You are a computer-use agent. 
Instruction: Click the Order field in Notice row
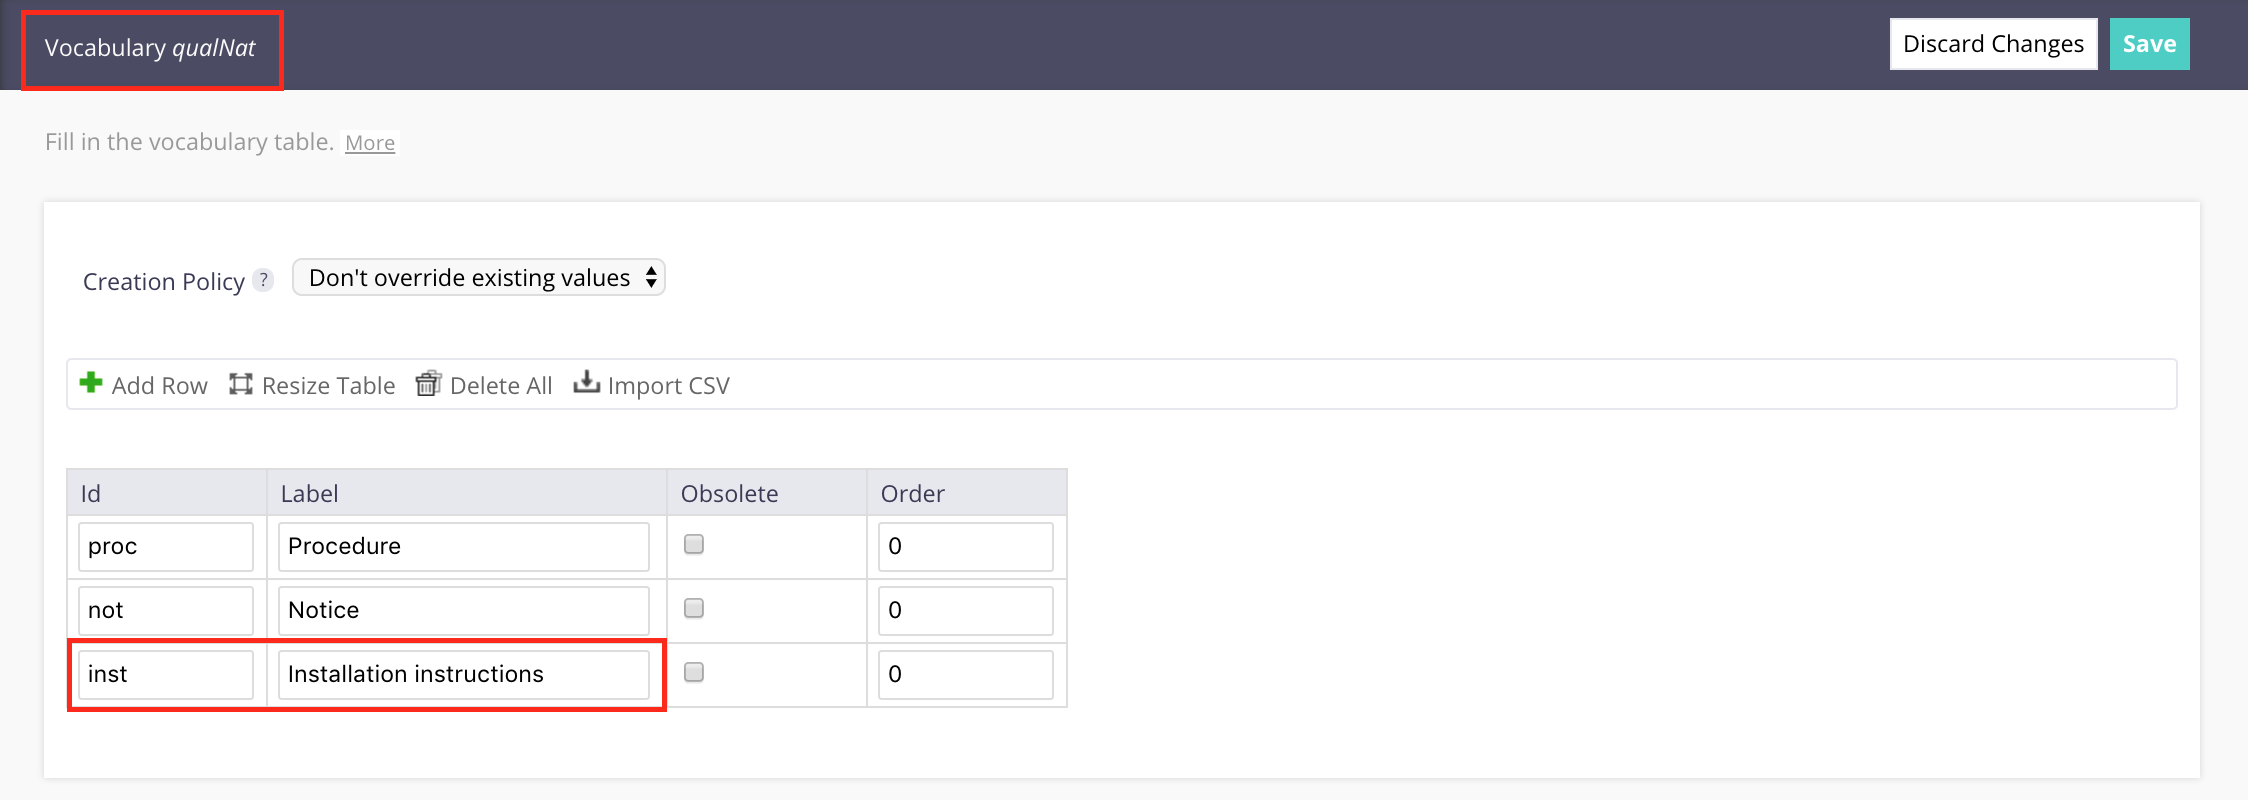tap(966, 610)
